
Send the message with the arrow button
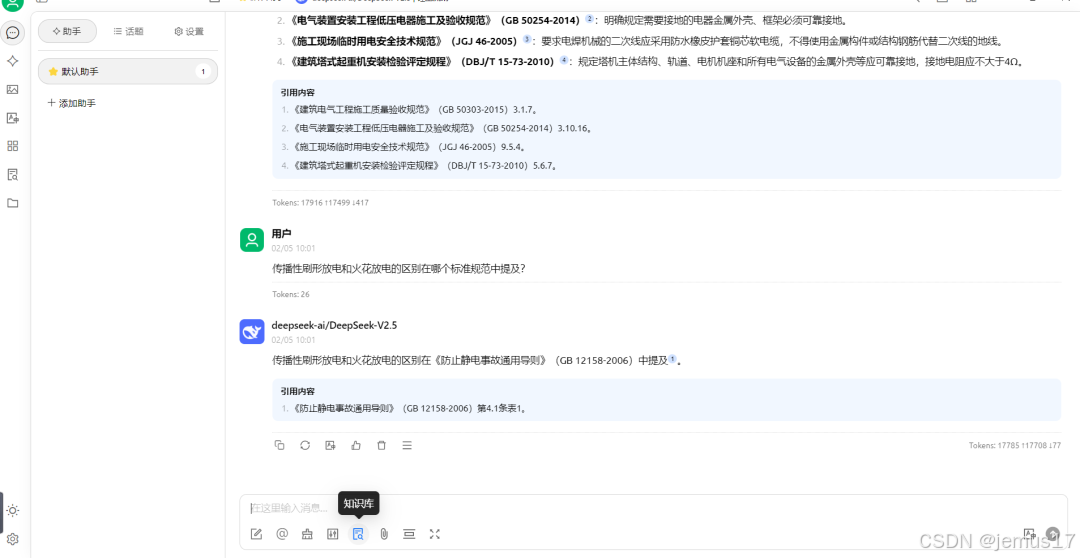point(1052,534)
